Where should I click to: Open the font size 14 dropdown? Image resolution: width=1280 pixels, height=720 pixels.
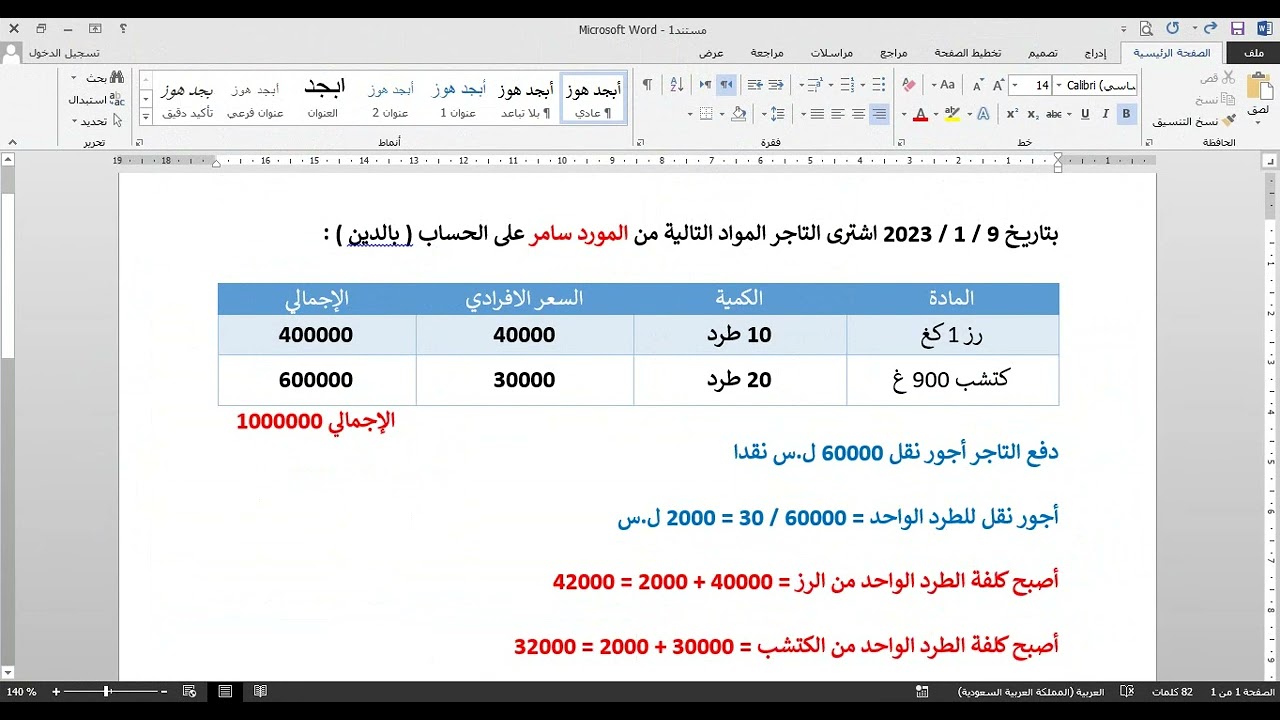pyautogui.click(x=1015, y=85)
